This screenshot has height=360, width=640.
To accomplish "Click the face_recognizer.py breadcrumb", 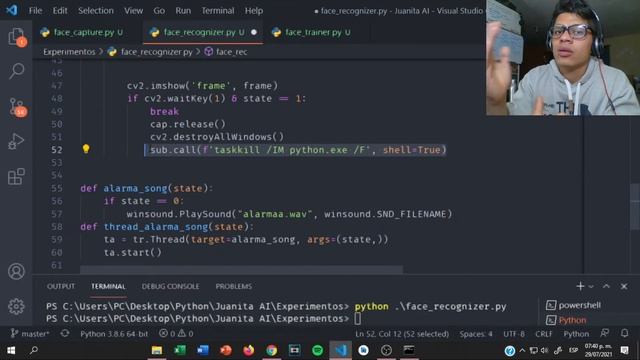I will coord(156,52).
